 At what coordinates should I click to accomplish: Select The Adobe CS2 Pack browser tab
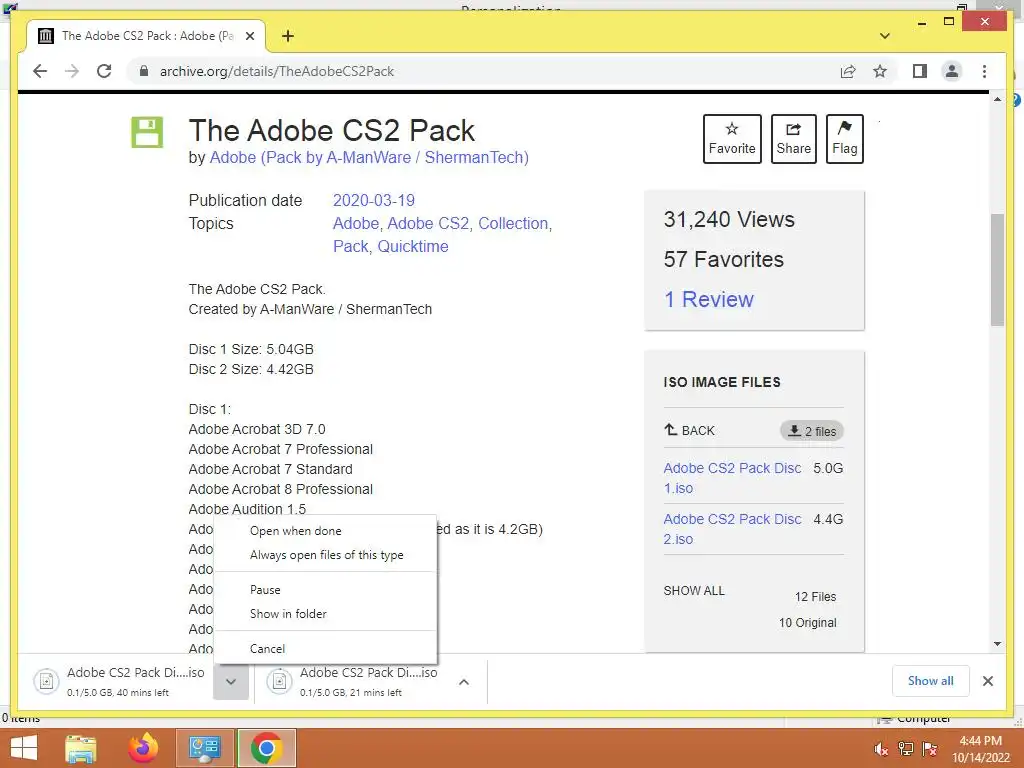point(147,36)
